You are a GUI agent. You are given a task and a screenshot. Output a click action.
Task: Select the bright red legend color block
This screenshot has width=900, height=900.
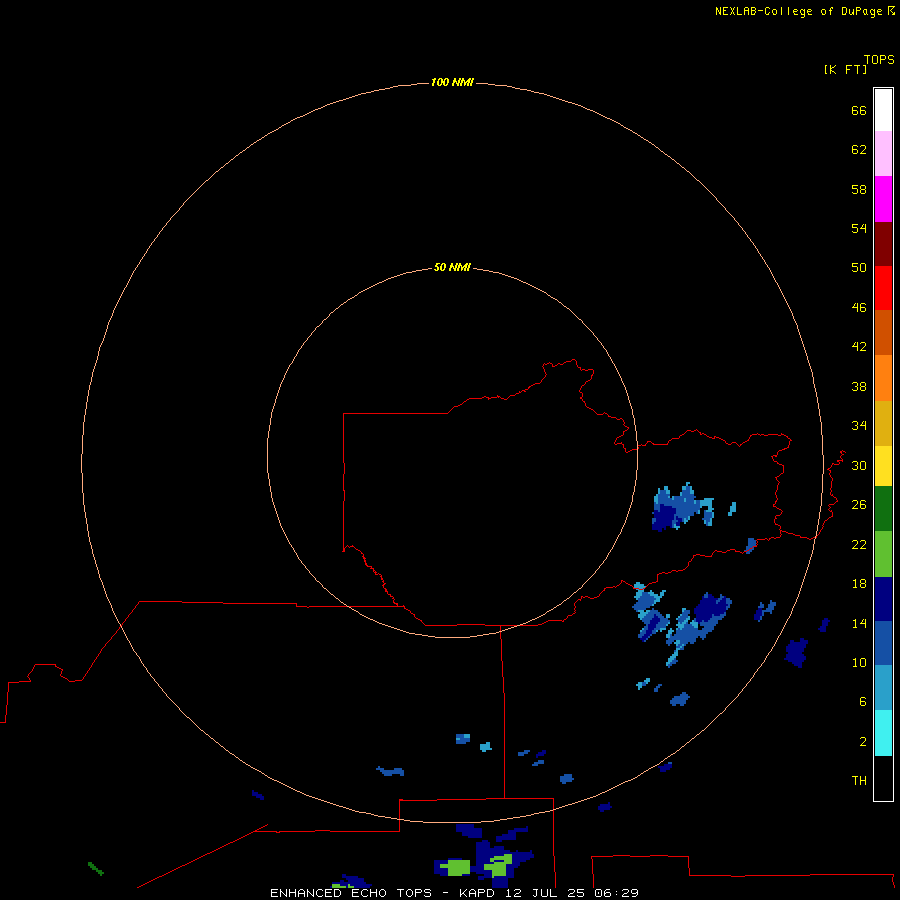883,288
